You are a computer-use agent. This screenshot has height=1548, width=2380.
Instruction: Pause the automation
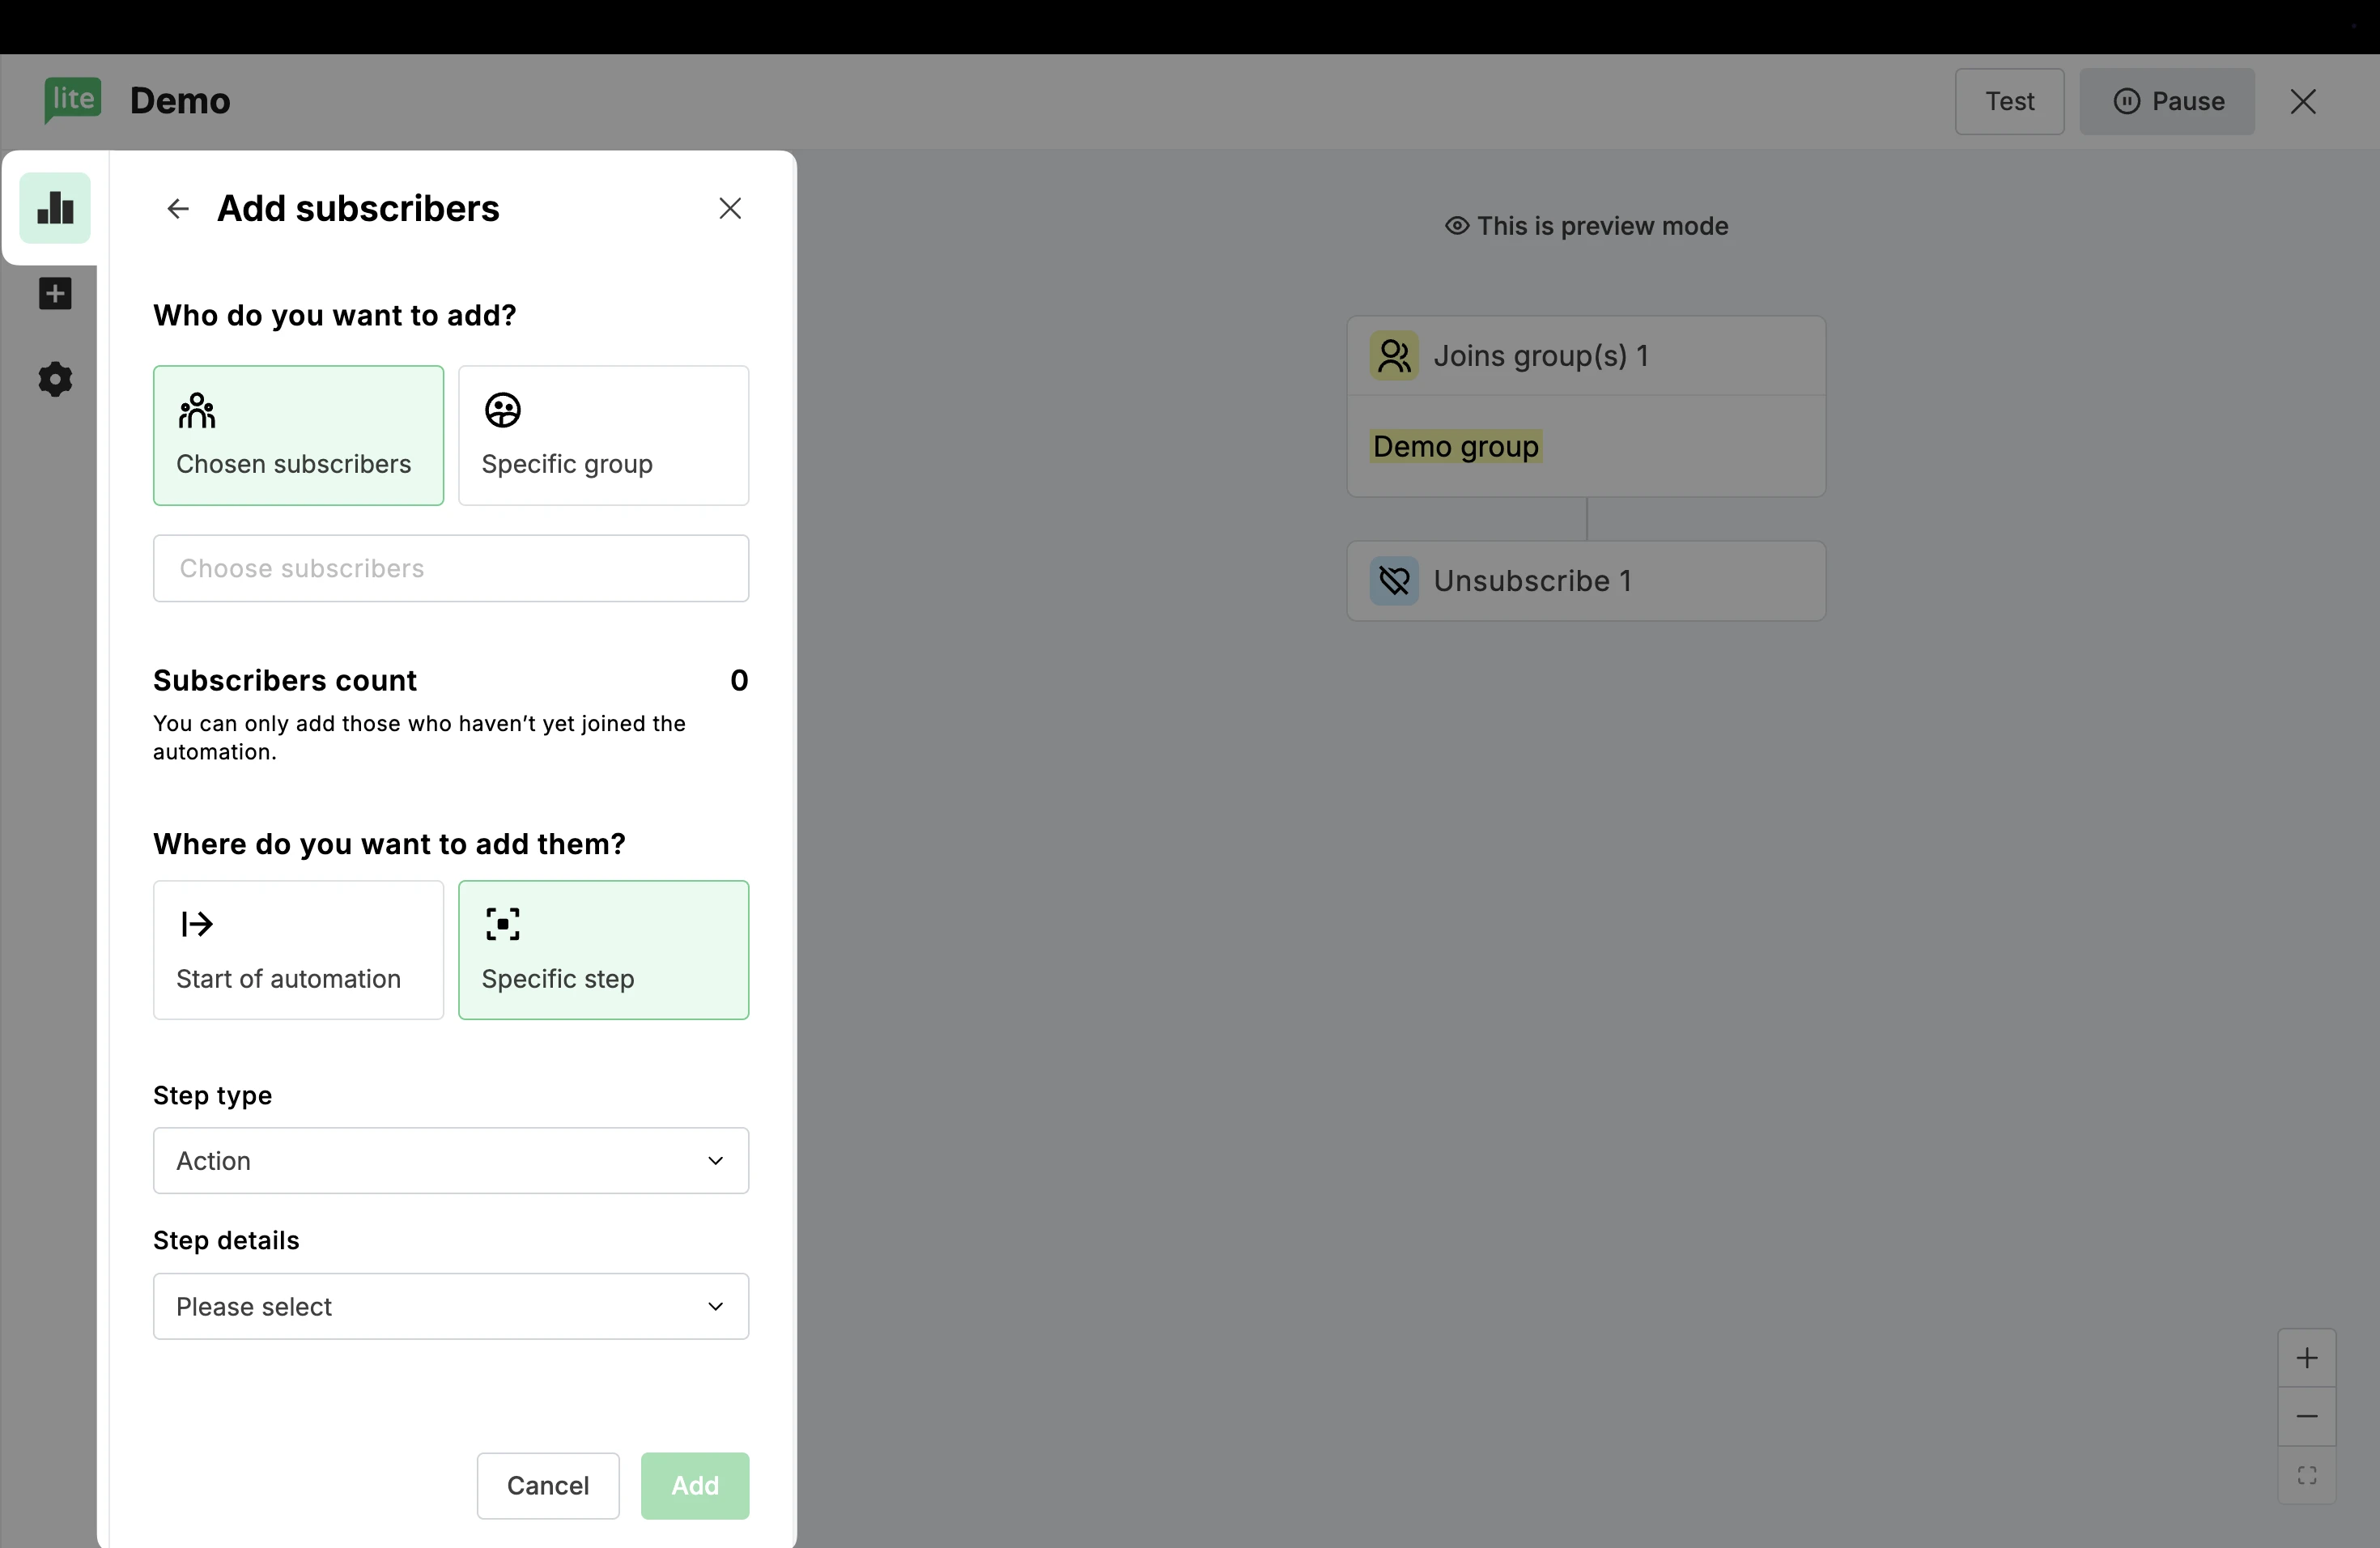[2167, 101]
